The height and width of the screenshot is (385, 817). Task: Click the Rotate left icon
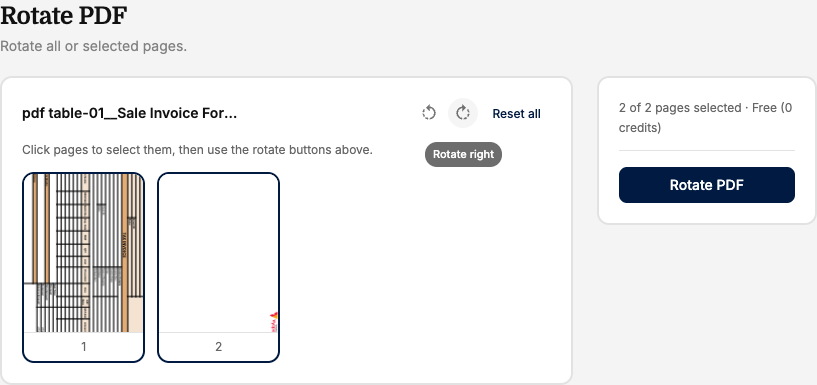[429, 113]
